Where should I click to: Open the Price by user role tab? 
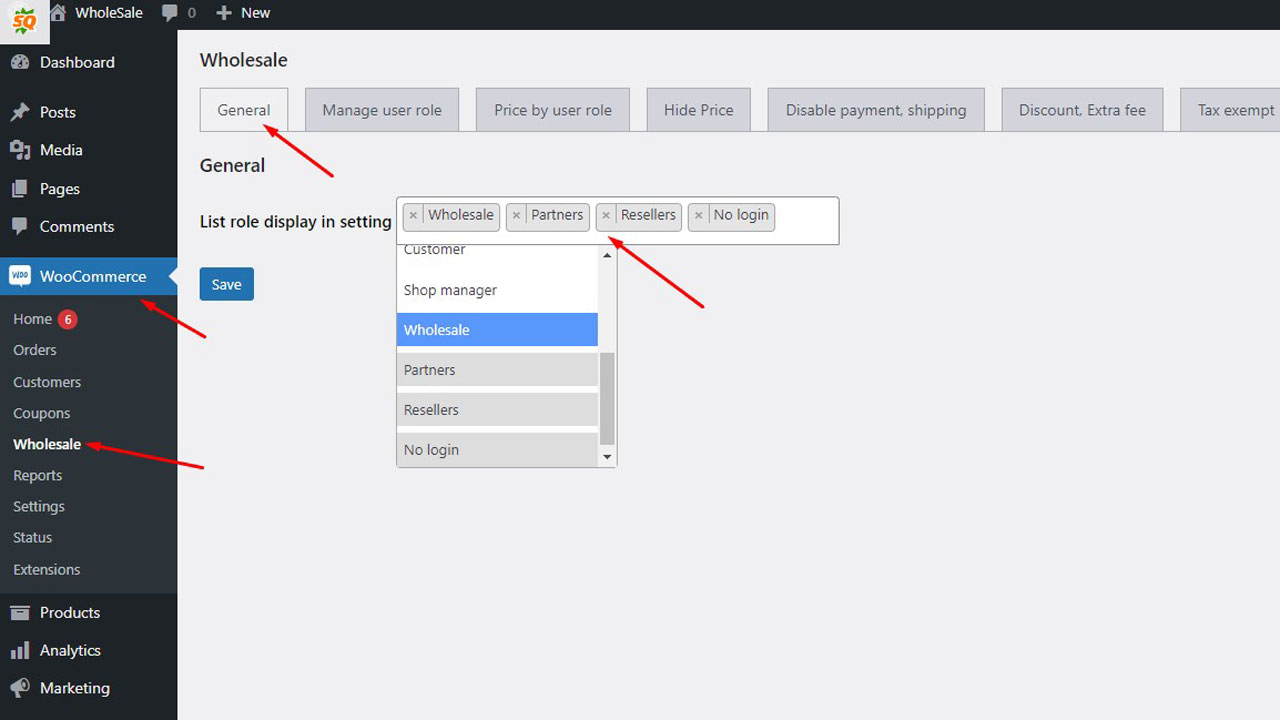pyautogui.click(x=553, y=110)
